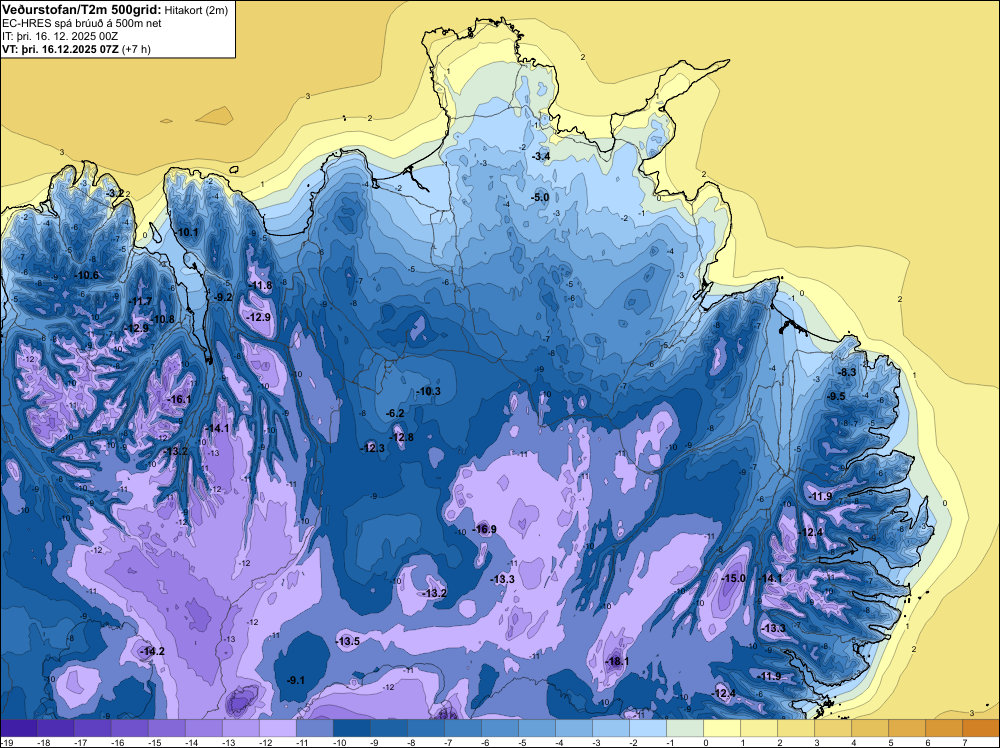Click the legend swatch between -3 and -2

[610, 728]
